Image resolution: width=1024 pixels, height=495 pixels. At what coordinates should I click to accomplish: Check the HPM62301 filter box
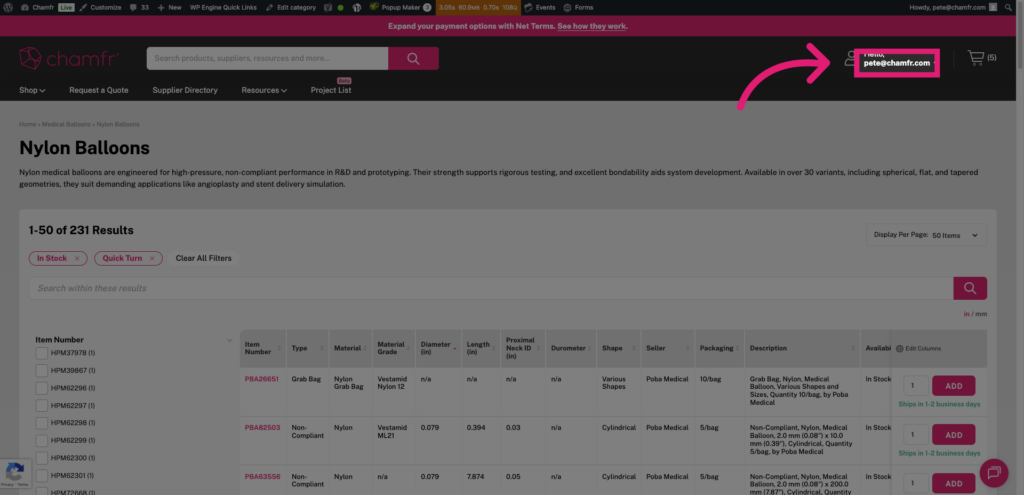click(42, 475)
